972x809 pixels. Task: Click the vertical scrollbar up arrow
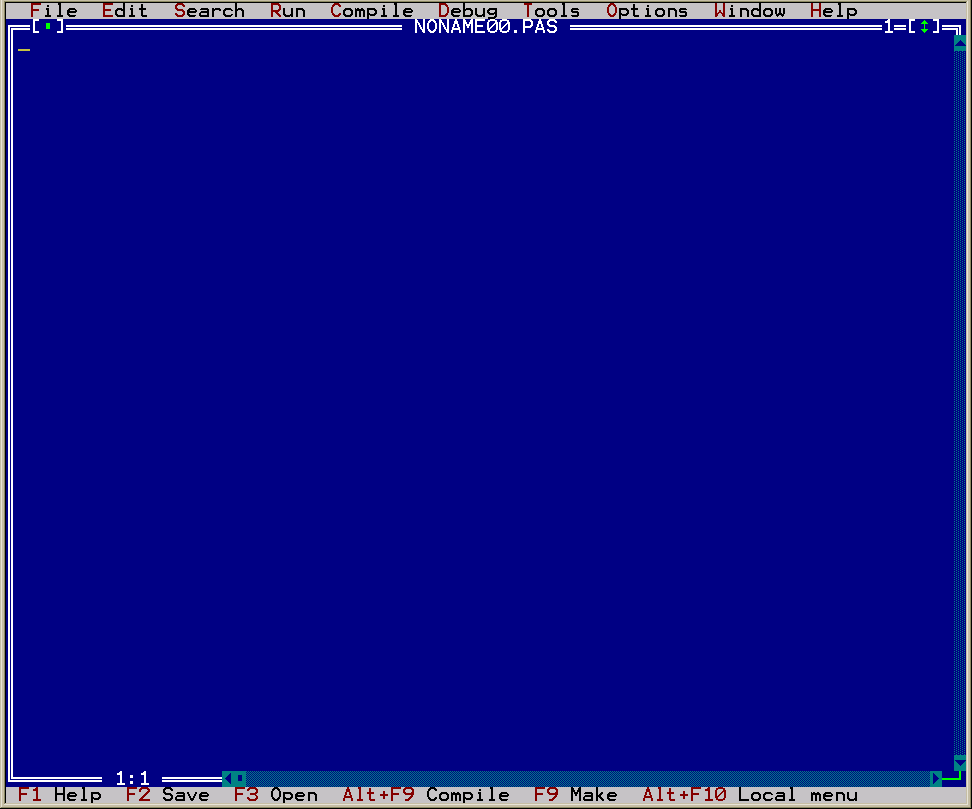(x=960, y=43)
